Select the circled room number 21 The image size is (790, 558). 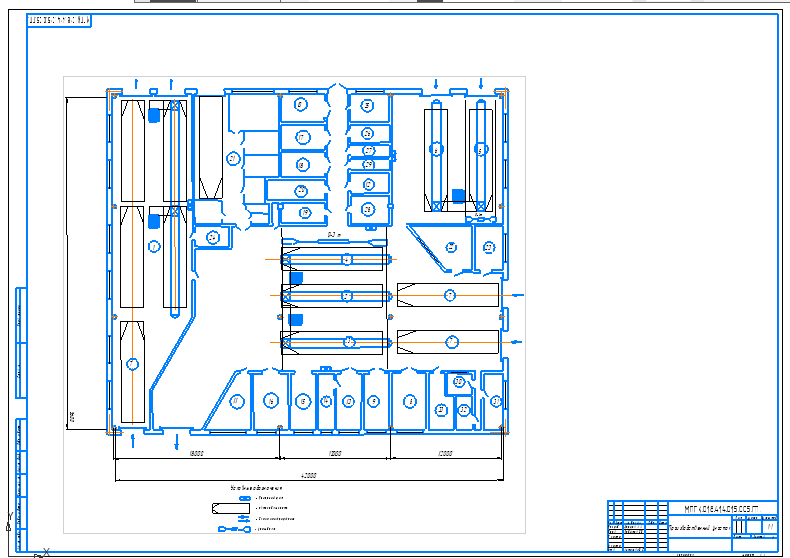coord(233,158)
